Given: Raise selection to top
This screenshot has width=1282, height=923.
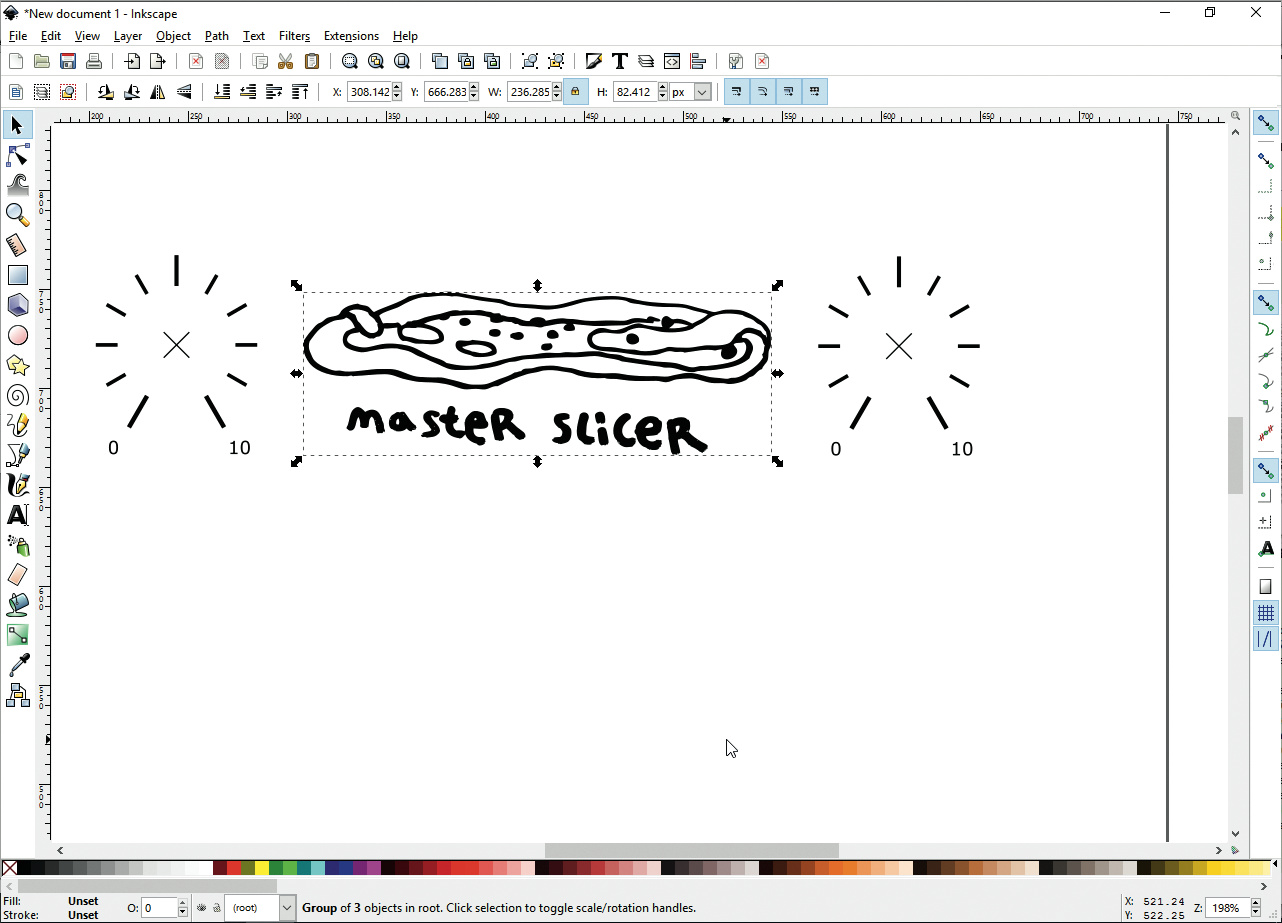Looking at the screenshot, I should click(300, 92).
